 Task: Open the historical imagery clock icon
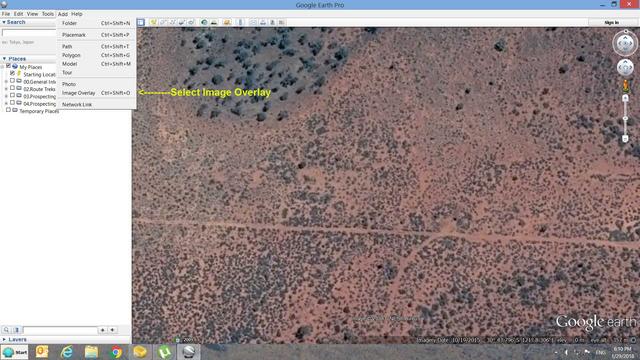click(204, 22)
